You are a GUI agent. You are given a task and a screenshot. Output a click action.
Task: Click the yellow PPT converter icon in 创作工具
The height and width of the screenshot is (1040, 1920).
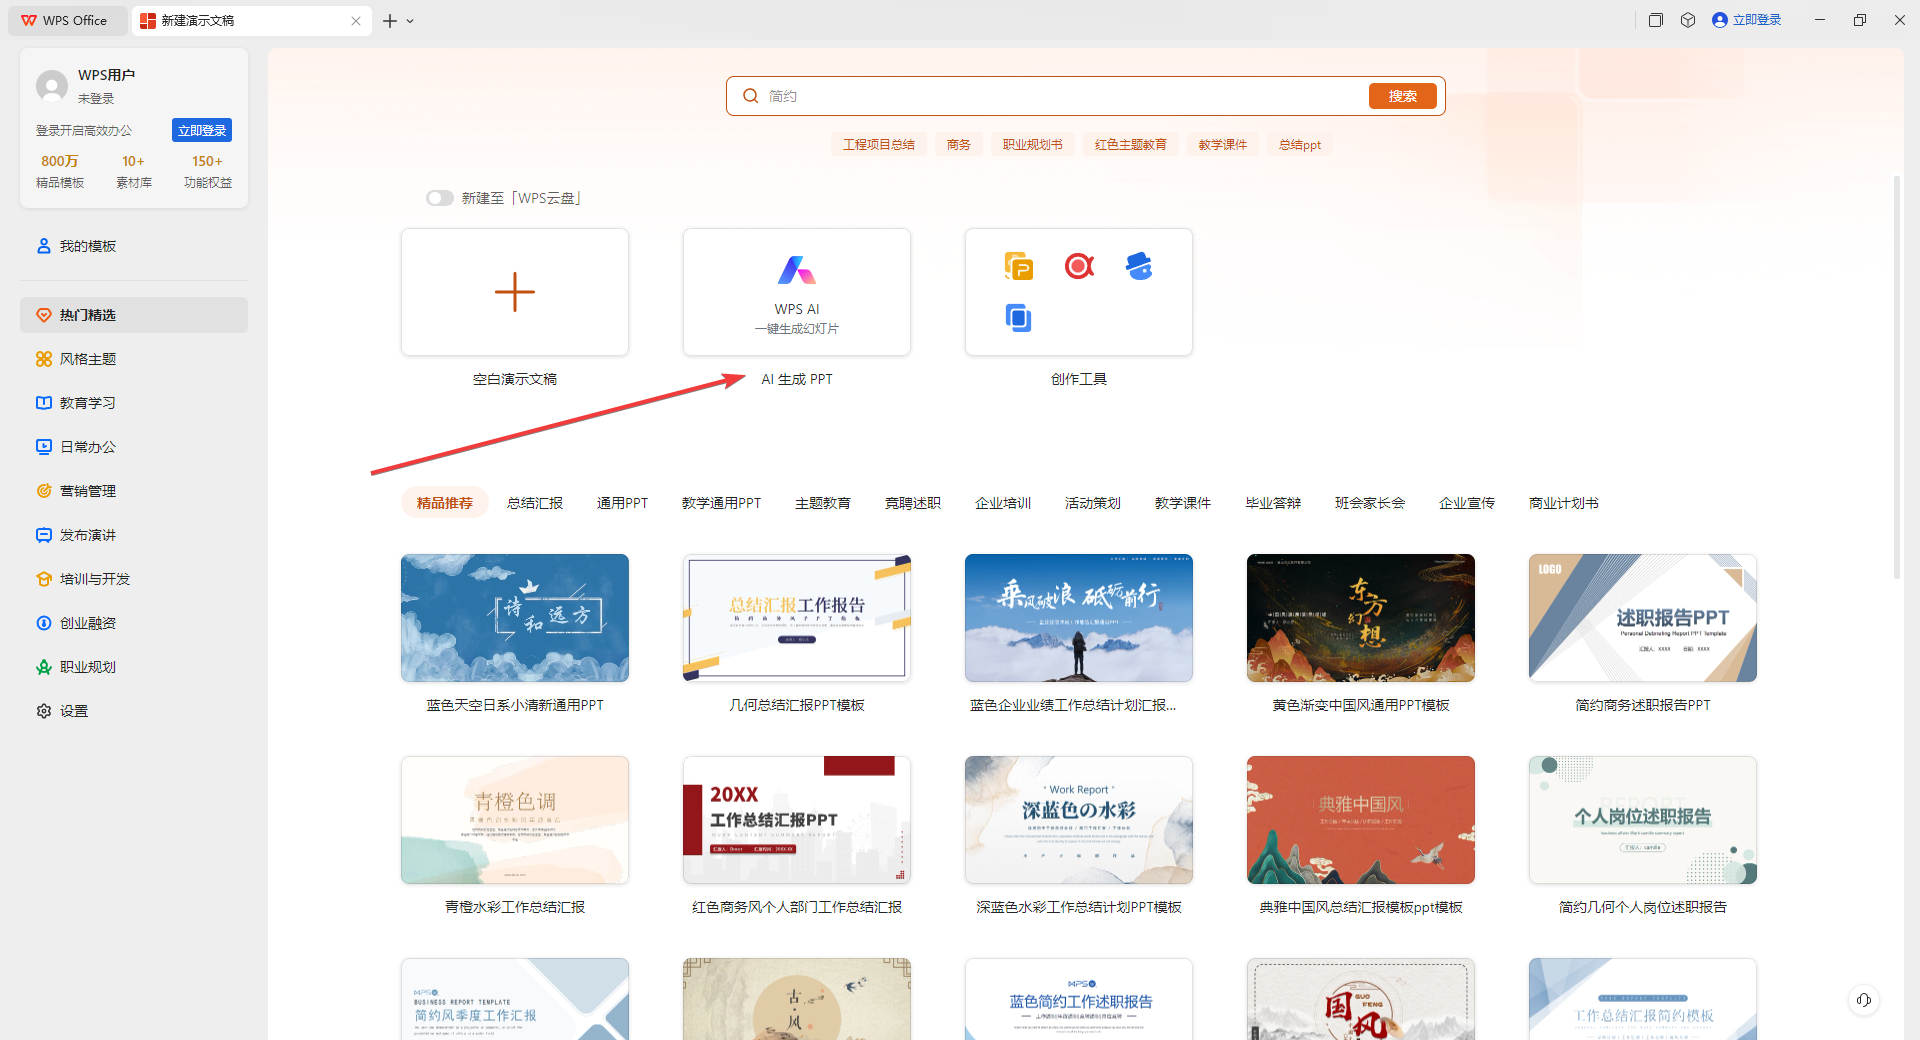click(x=1018, y=266)
